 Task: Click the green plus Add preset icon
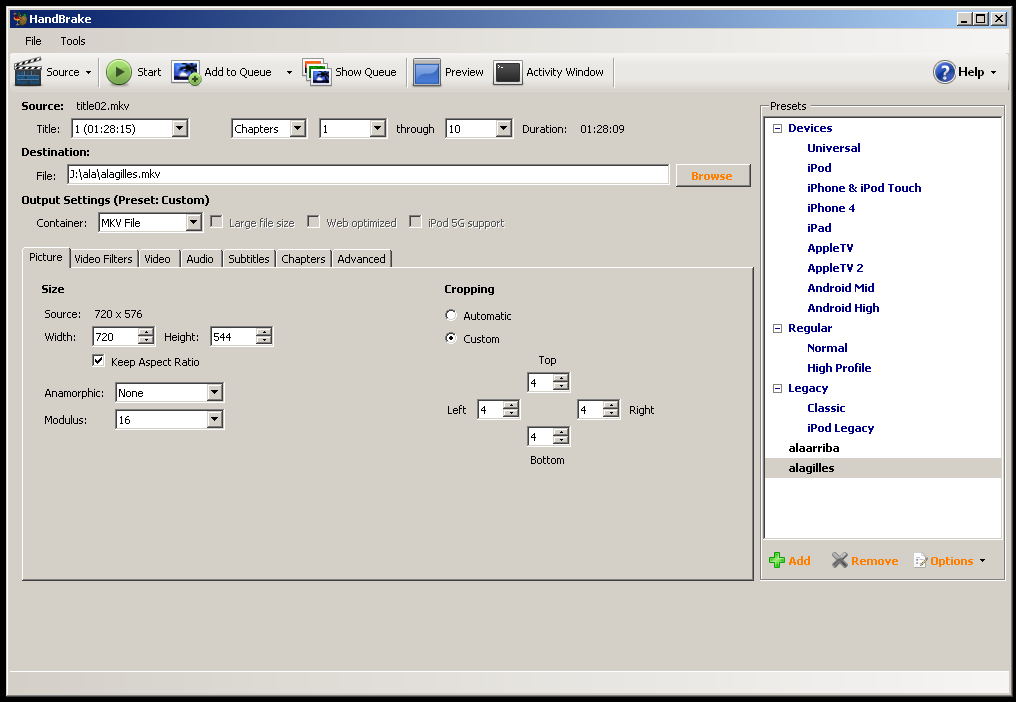pyautogui.click(x=776, y=560)
